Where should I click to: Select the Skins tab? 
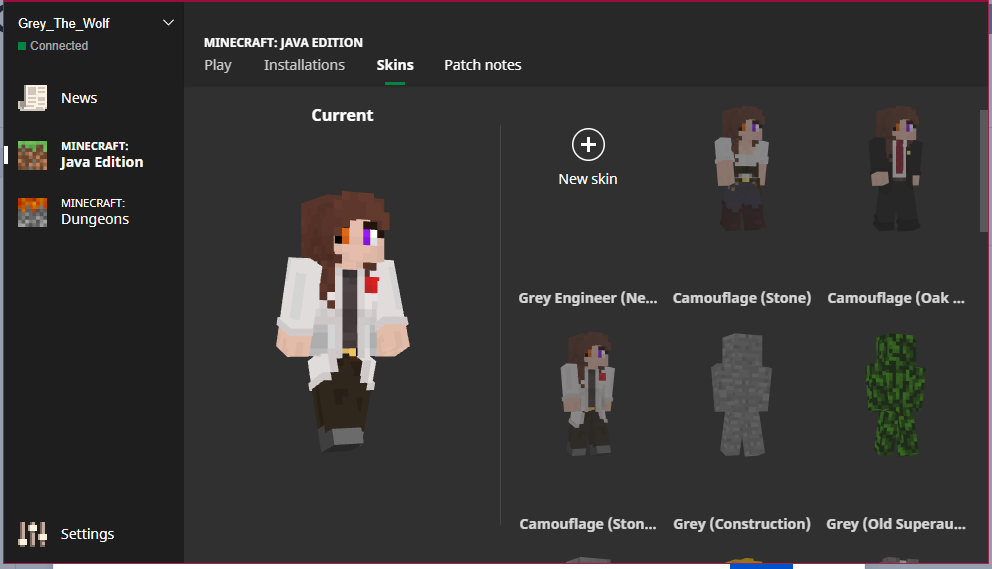point(395,65)
